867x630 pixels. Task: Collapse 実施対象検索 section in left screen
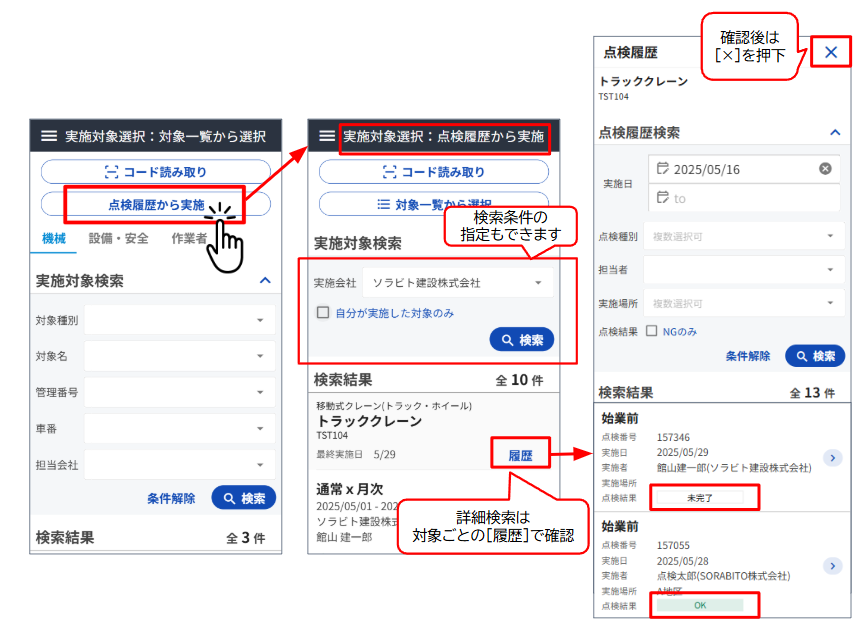point(265,281)
